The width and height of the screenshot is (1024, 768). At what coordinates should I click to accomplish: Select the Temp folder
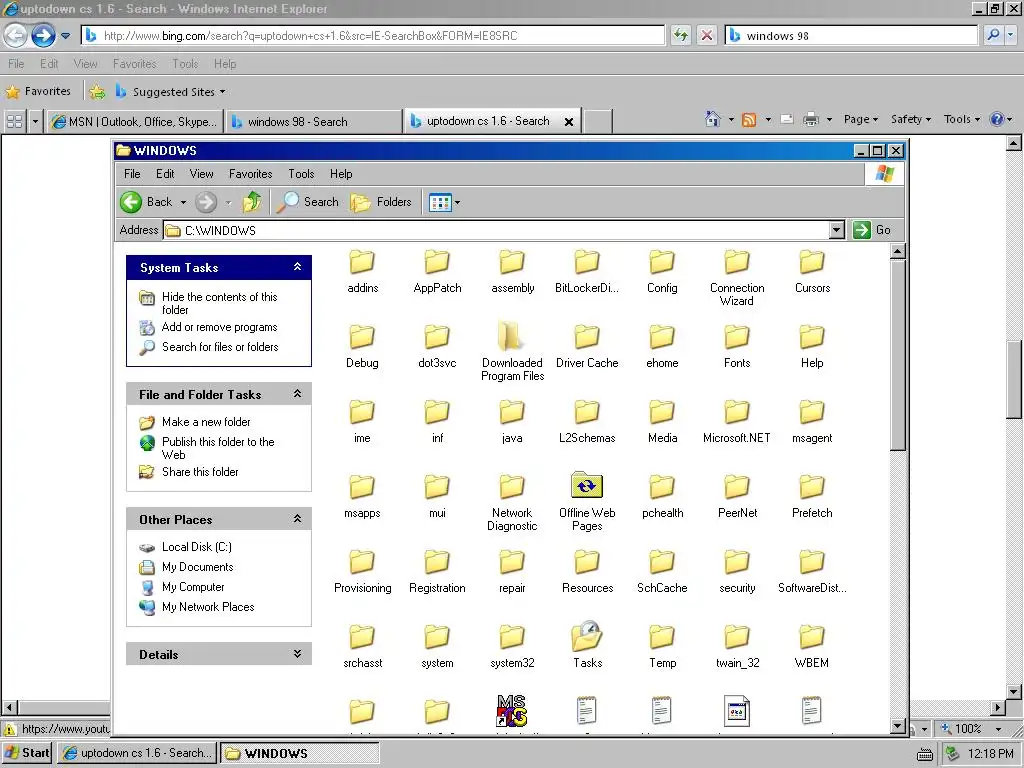662,647
